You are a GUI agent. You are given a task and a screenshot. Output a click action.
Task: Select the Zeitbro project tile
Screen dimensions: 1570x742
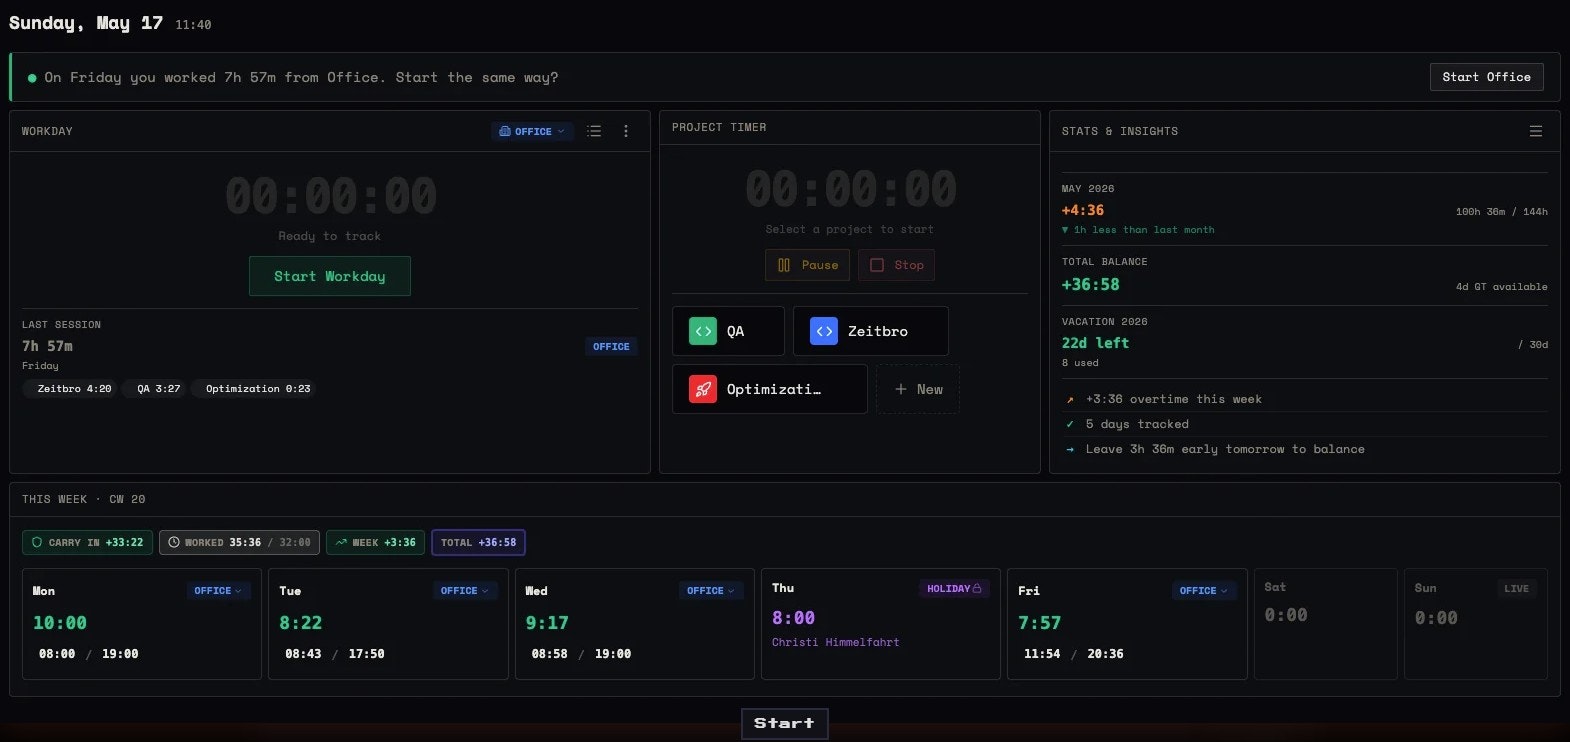click(871, 331)
